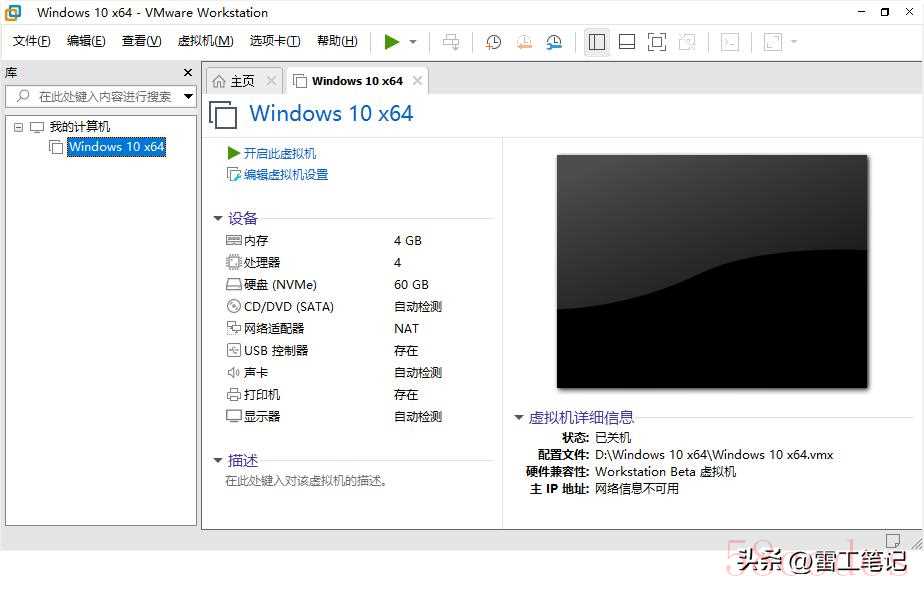Take a snapshot using the clock-plus icon
Viewport: 924px width, 589px height.
[493, 42]
